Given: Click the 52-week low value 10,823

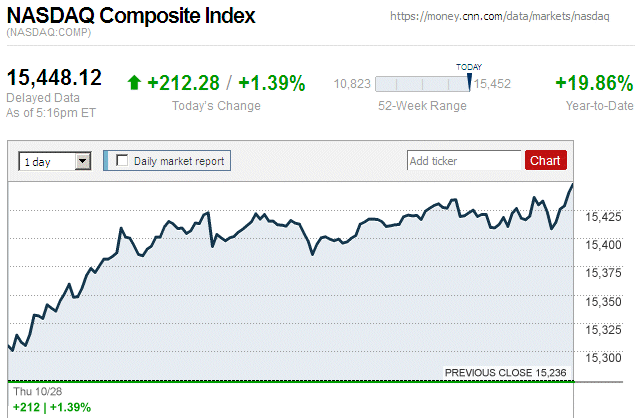Looking at the screenshot, I should pyautogui.click(x=352, y=84).
